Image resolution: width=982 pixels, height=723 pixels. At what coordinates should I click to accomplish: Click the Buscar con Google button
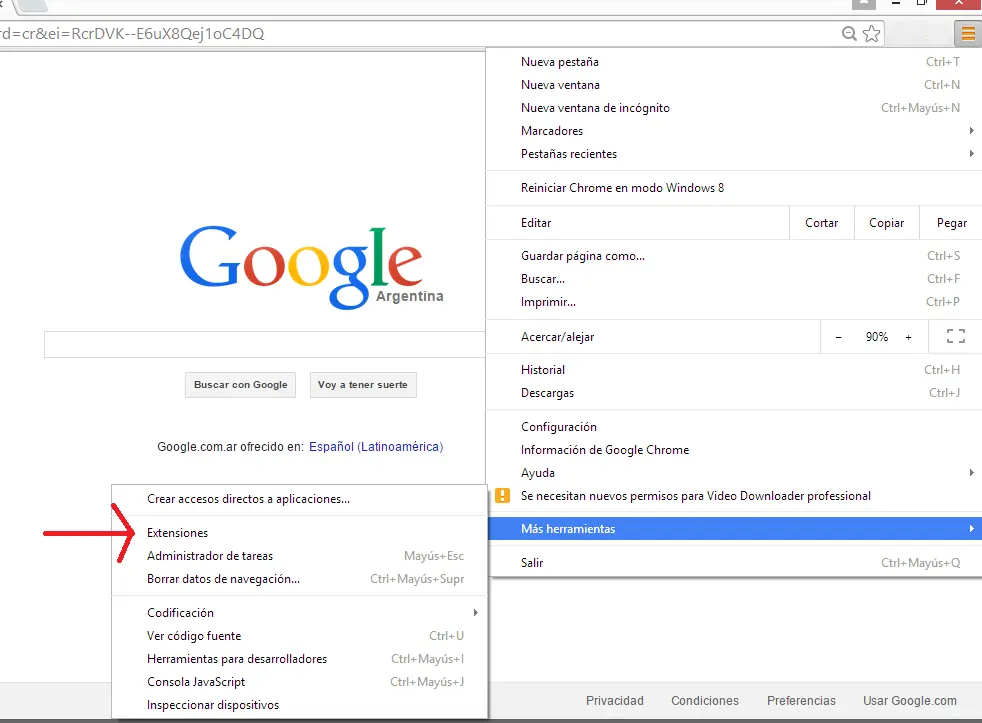(240, 385)
